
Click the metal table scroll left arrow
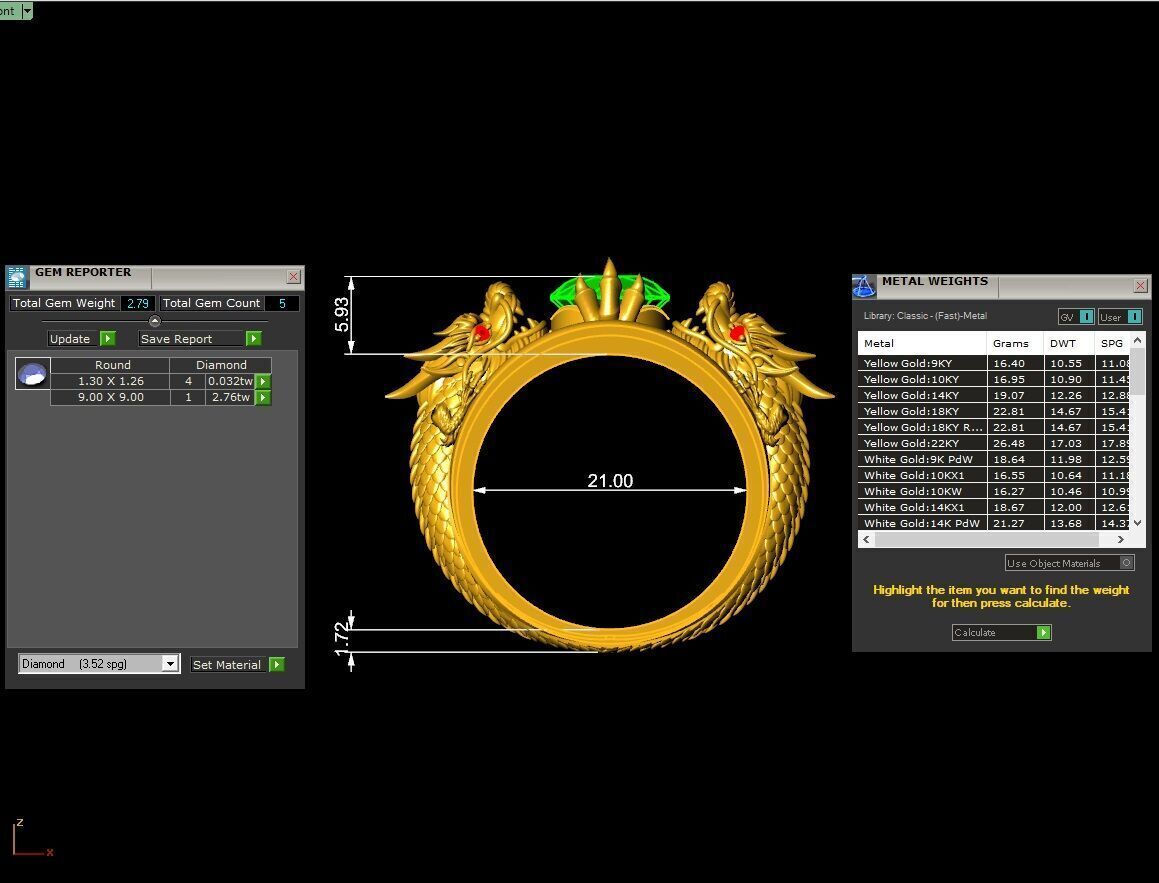[866, 539]
